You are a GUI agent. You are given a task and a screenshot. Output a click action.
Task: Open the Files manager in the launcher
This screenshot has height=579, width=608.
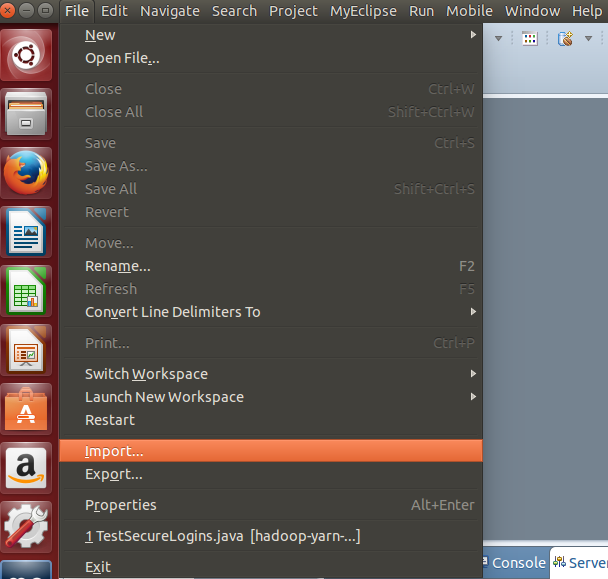(x=28, y=115)
